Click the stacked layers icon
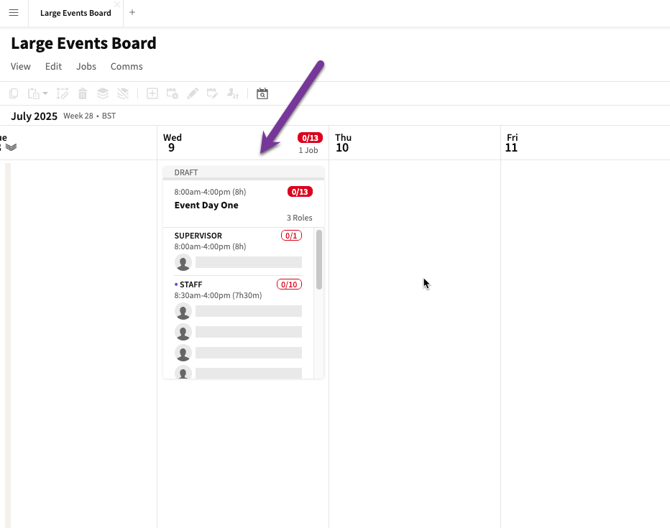This screenshot has width=670, height=528. (103, 94)
